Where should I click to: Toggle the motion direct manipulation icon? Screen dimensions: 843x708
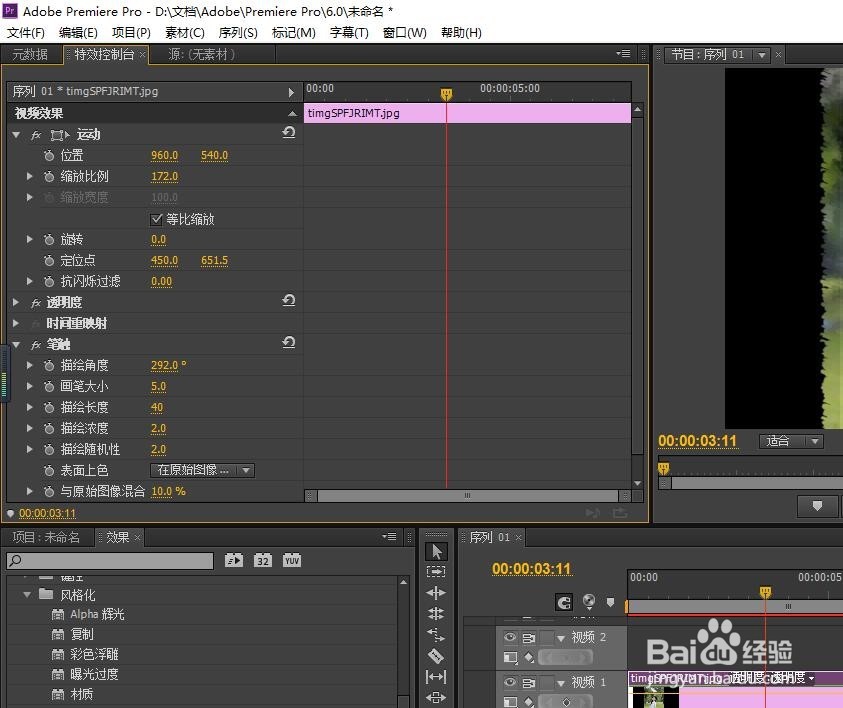click(60, 134)
